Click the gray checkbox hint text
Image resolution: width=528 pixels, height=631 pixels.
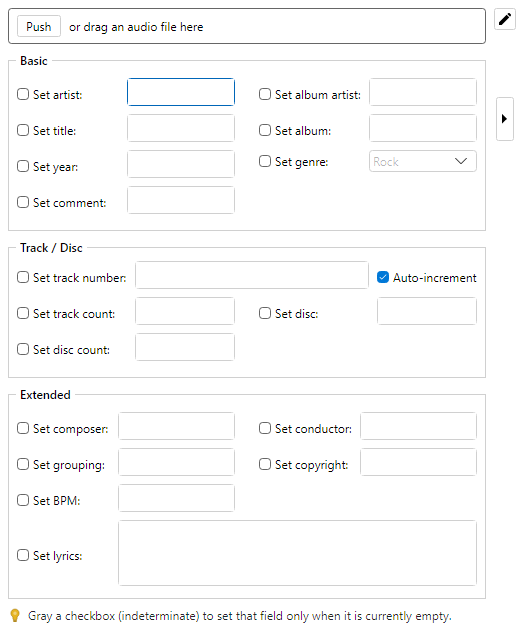[x=240, y=616]
